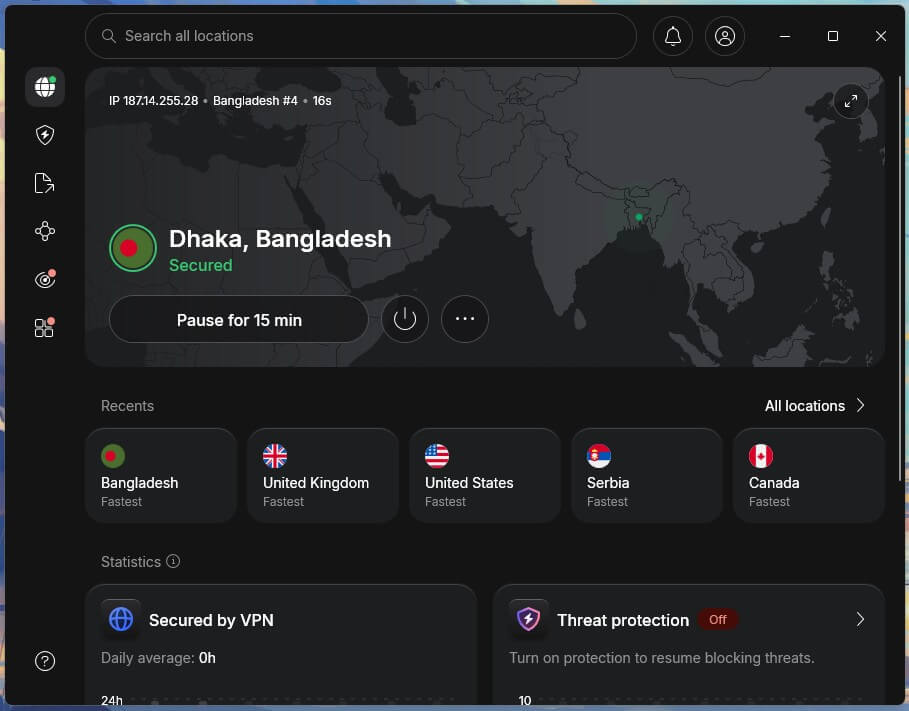Click the Secured by VPN title
909x711 pixels.
click(x=211, y=621)
